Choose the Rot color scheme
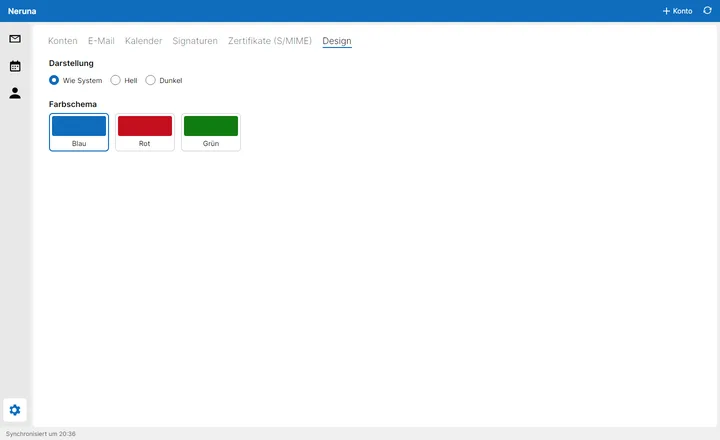This screenshot has height=440, width=720. [145, 132]
